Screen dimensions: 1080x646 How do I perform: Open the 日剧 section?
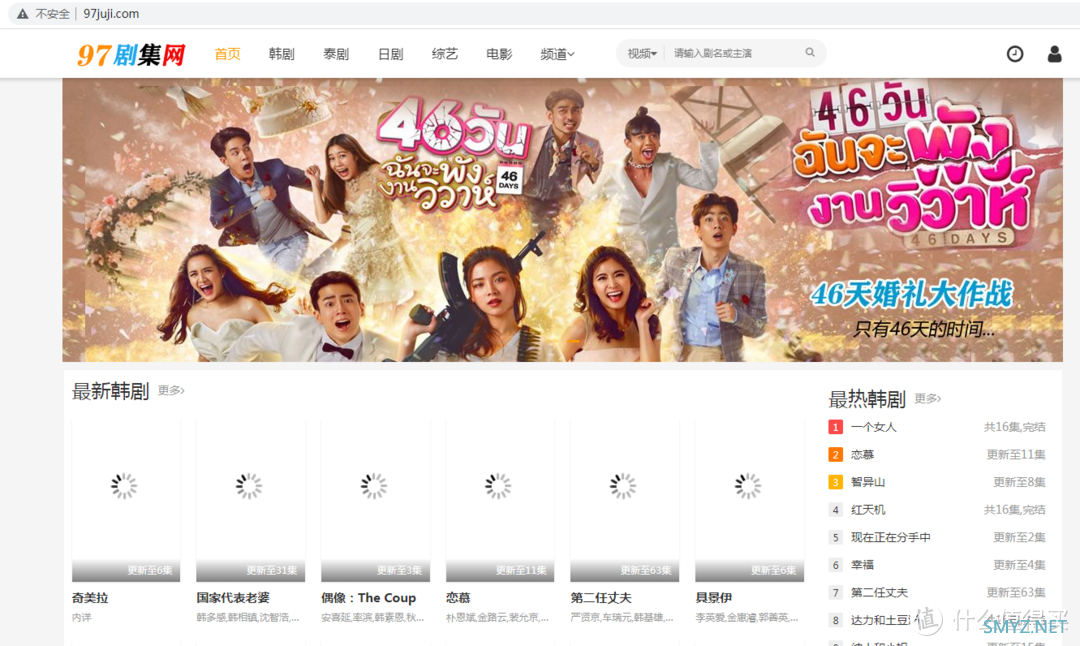[391, 54]
